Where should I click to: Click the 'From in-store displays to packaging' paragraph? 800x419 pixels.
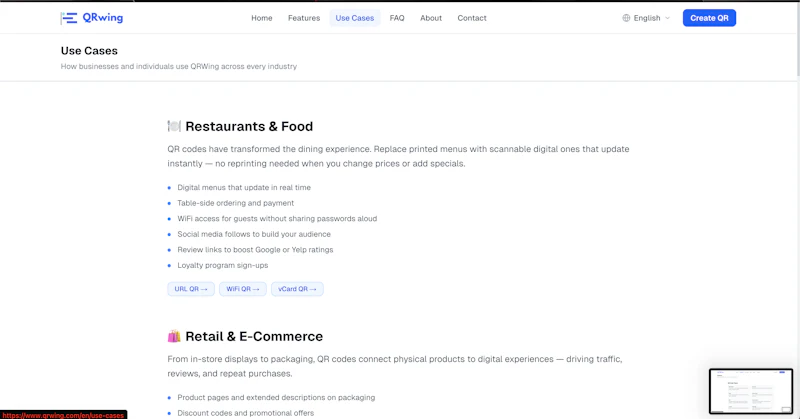pyautogui.click(x=395, y=366)
